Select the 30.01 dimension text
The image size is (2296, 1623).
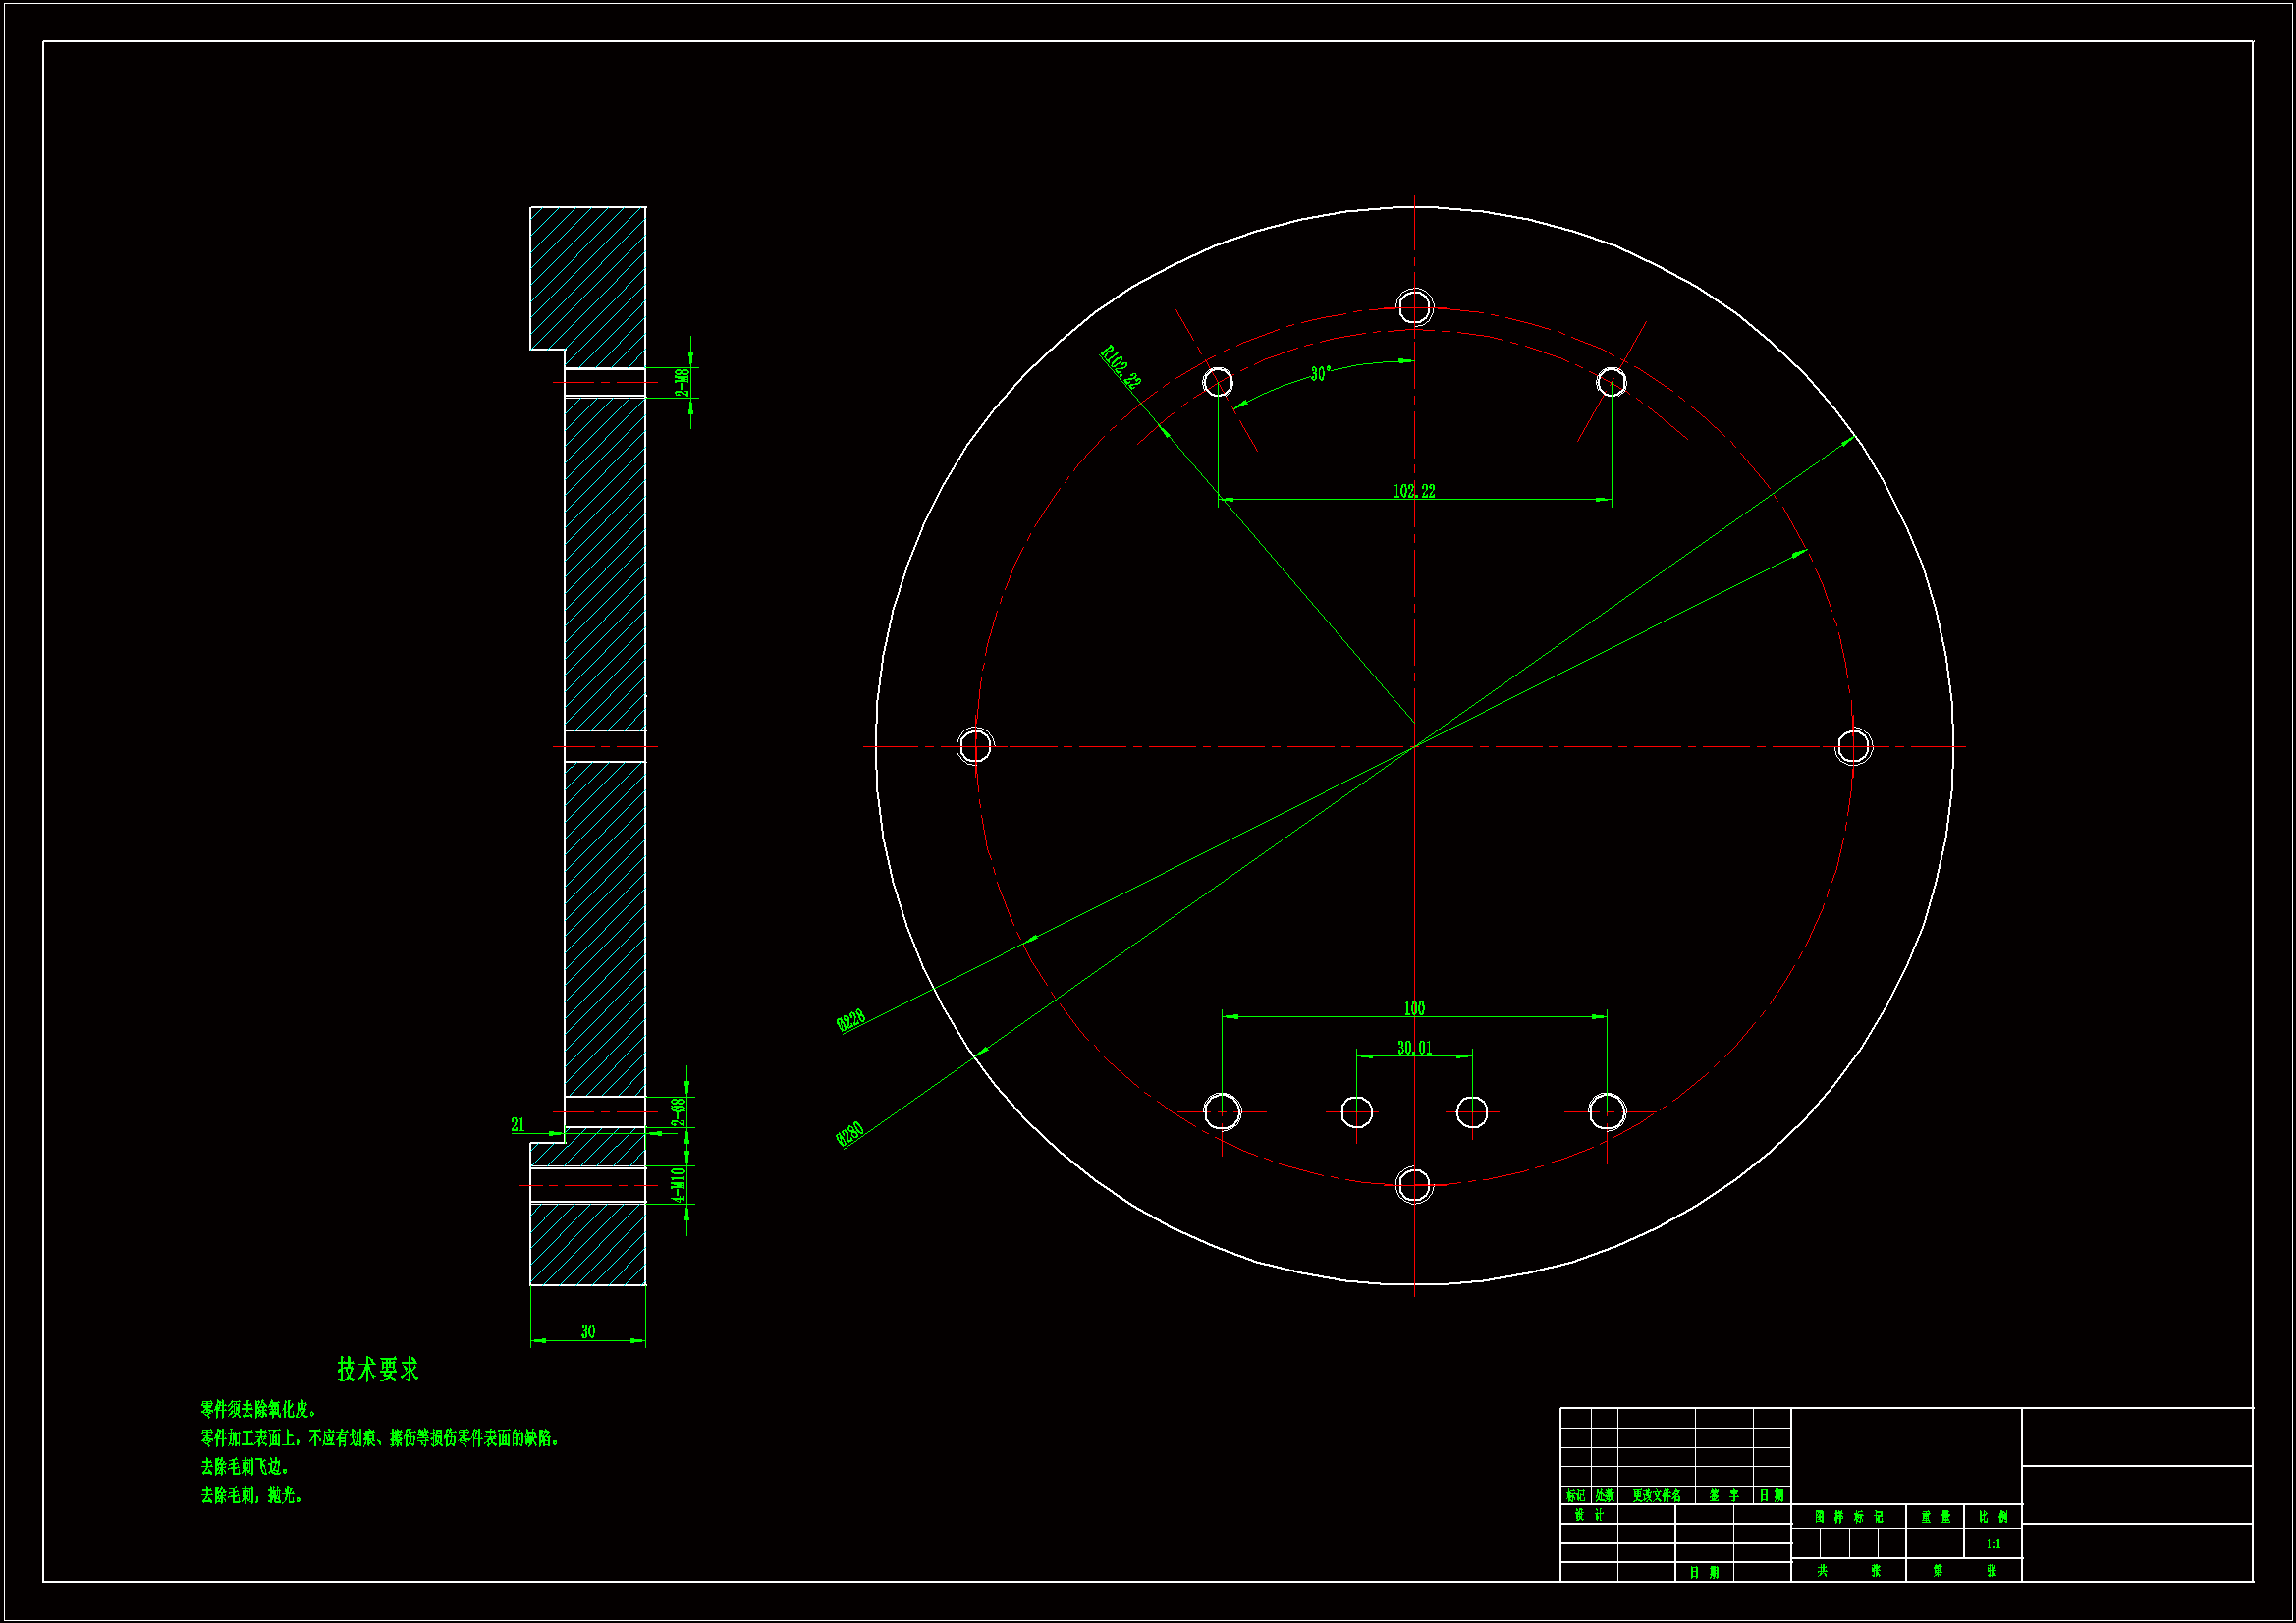coord(1414,1048)
